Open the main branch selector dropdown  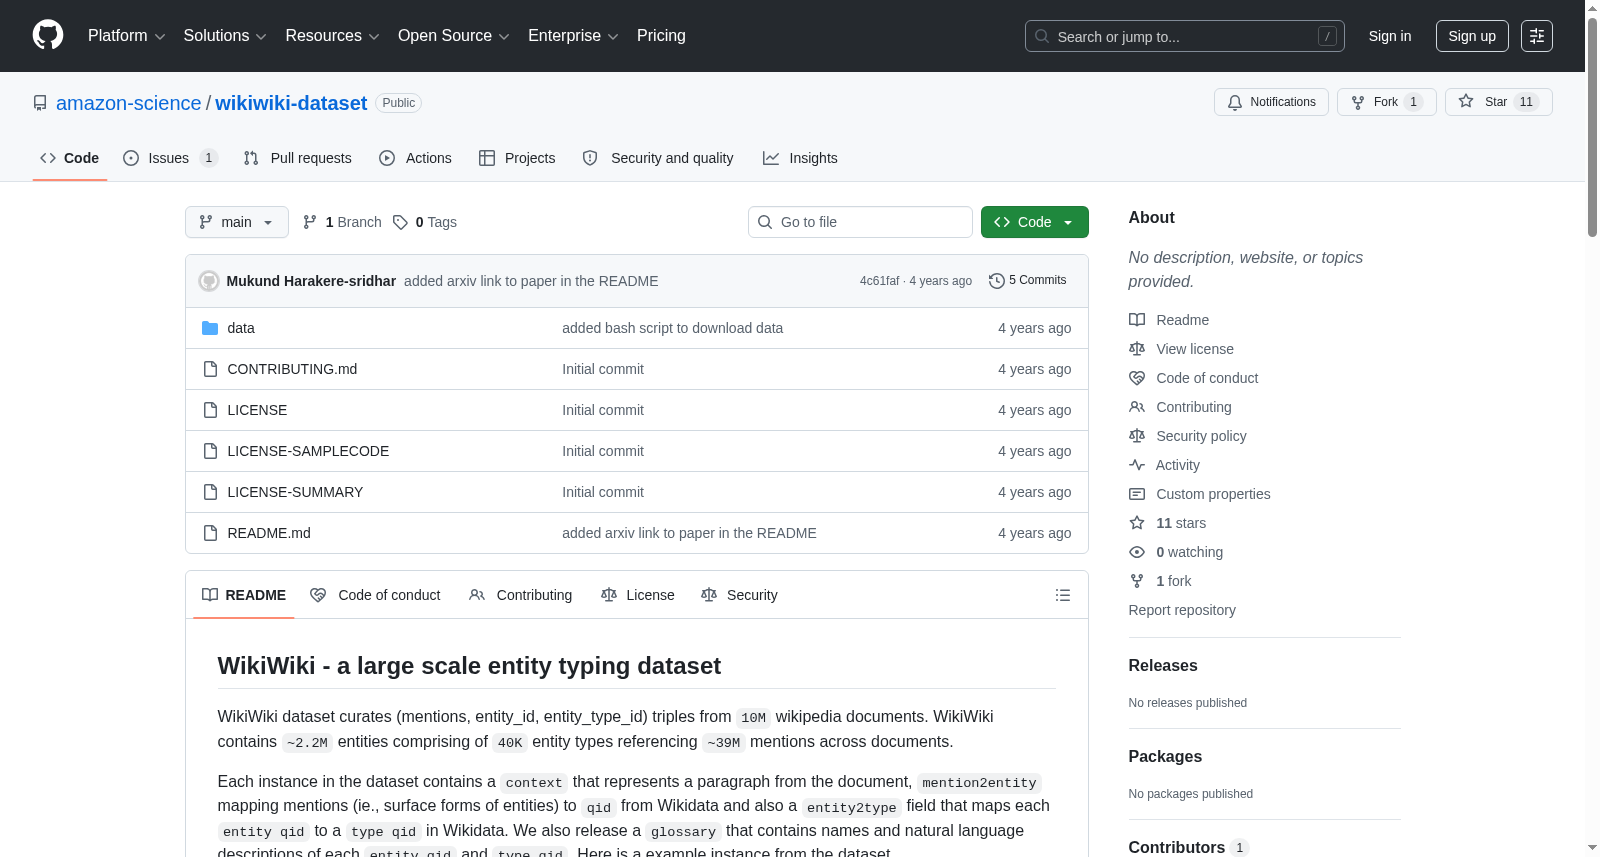point(237,222)
